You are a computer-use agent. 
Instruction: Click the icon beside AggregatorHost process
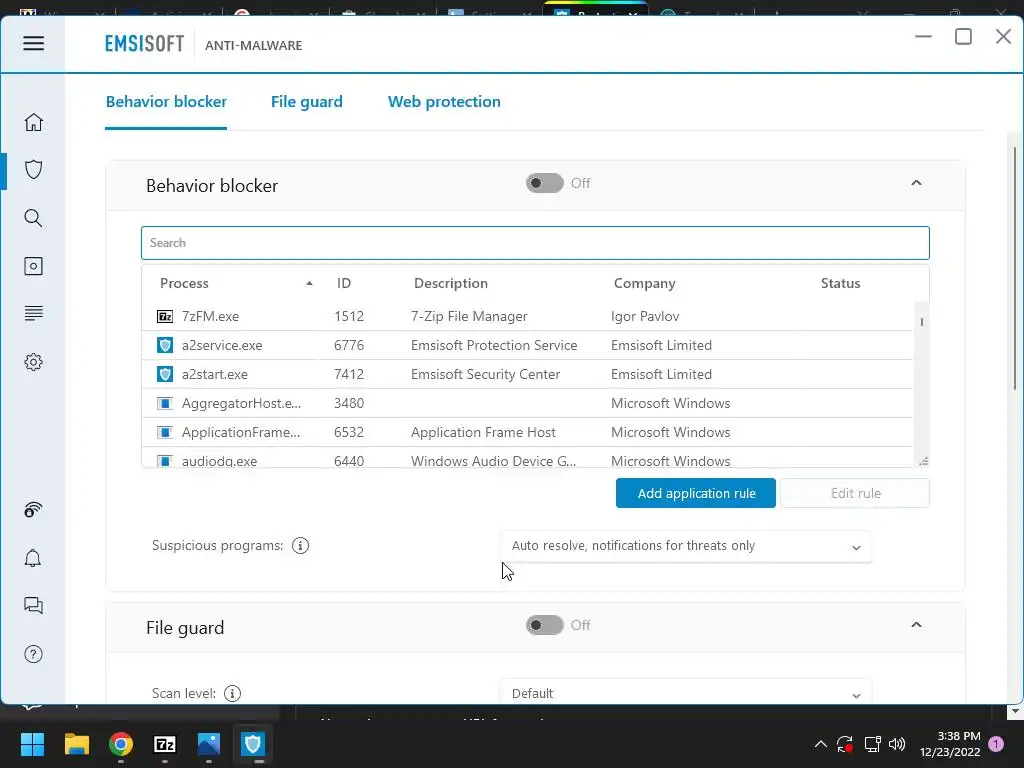(165, 404)
